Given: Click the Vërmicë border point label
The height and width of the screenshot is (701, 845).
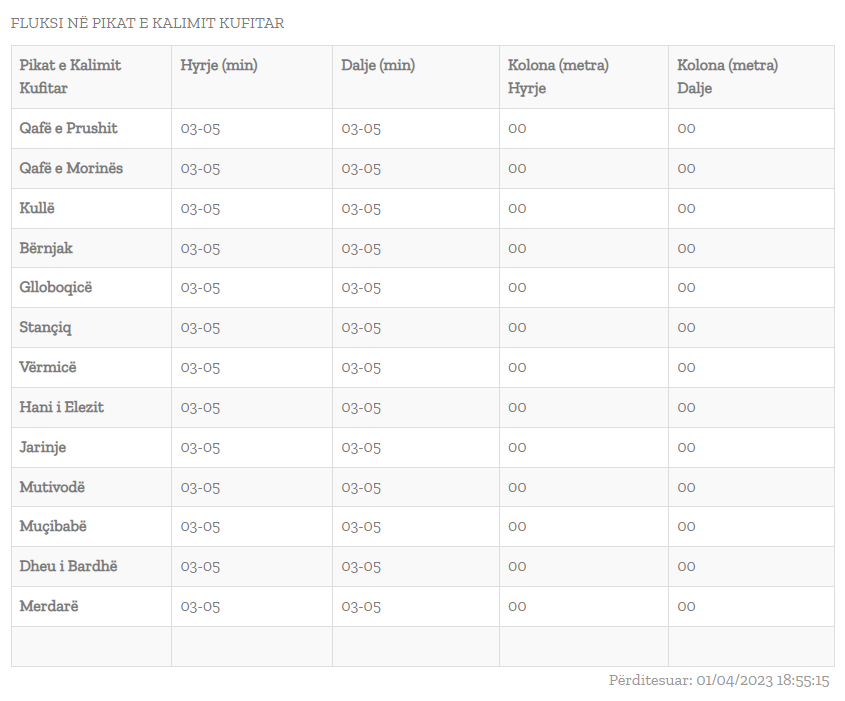Looking at the screenshot, I should [x=48, y=367].
